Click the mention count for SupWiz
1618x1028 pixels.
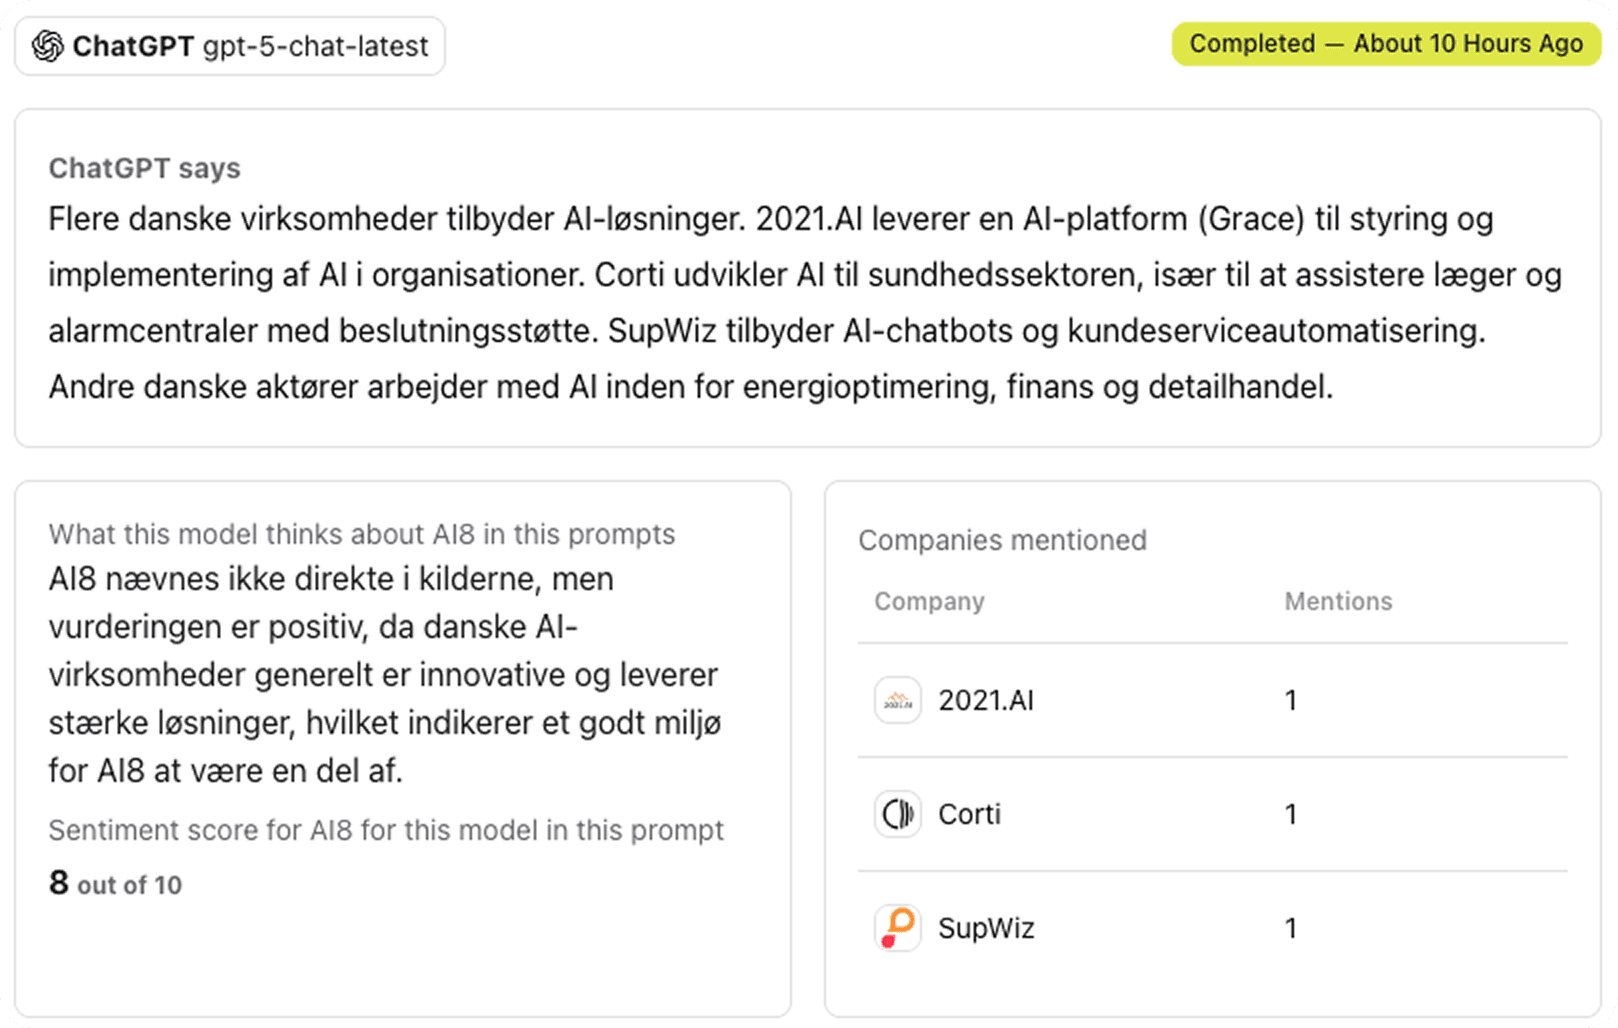click(x=1291, y=928)
